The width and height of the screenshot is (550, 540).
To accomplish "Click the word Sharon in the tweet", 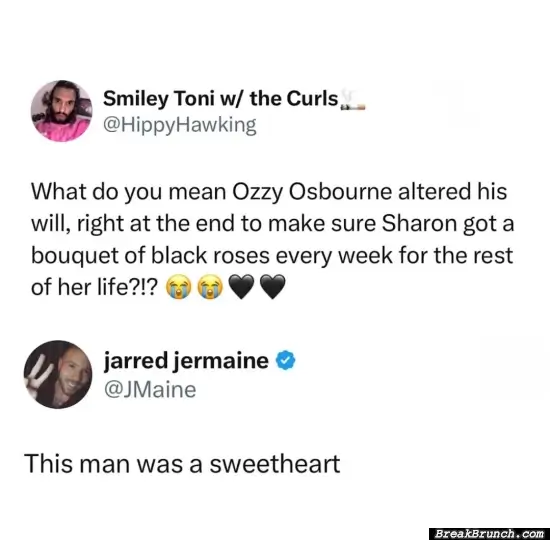I will pos(419,224).
